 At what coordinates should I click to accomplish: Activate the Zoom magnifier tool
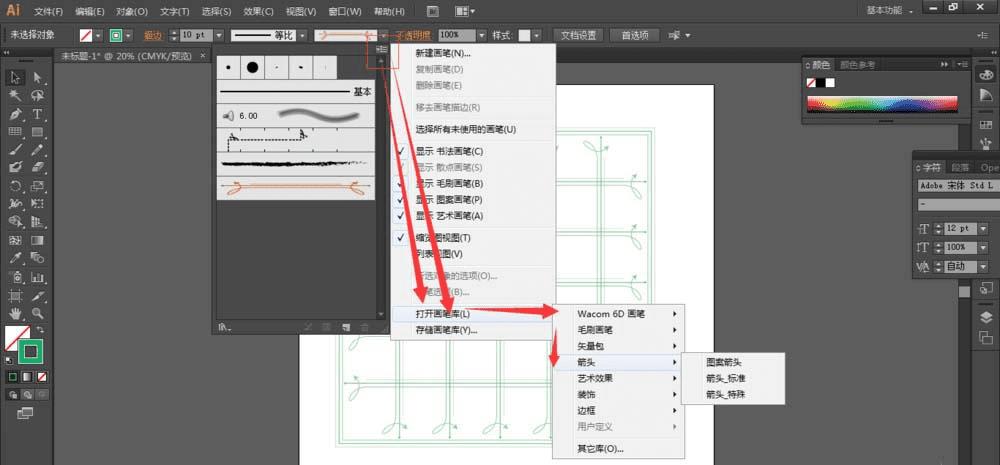coord(38,314)
